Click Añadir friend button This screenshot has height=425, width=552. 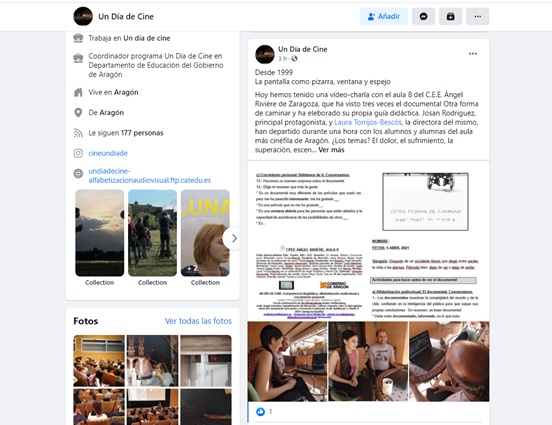coord(384,17)
